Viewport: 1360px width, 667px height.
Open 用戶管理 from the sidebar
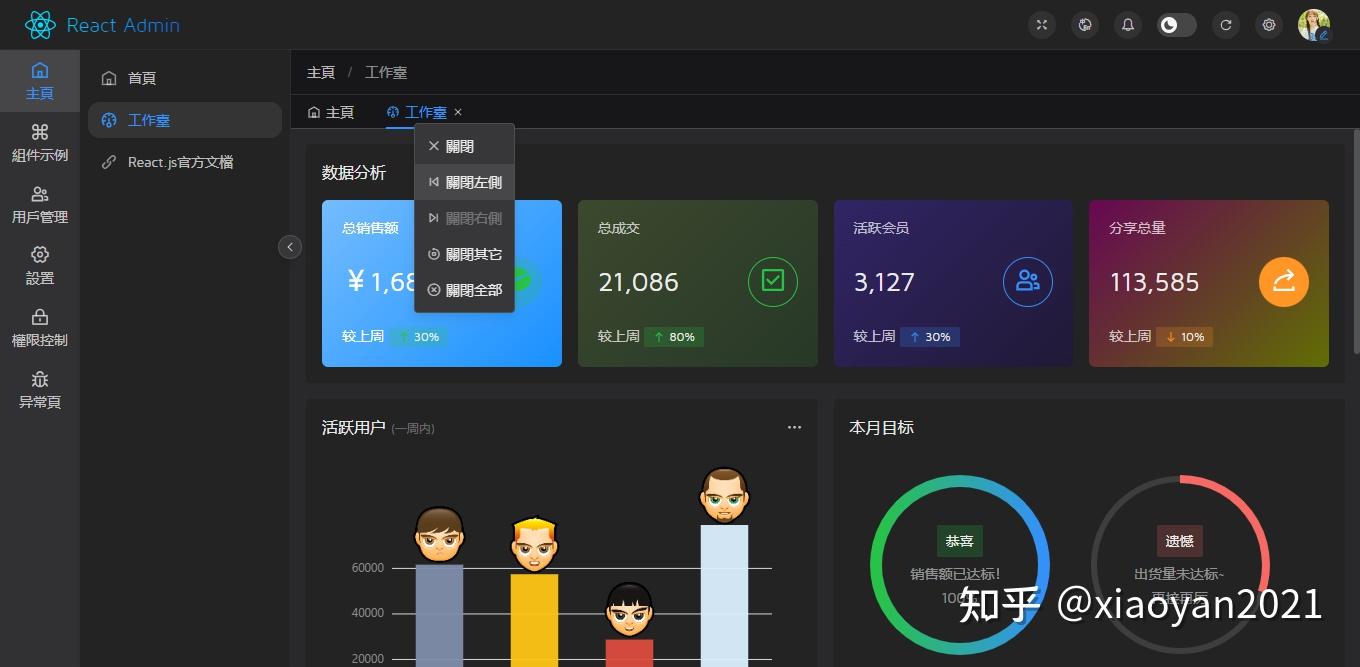pyautogui.click(x=40, y=203)
